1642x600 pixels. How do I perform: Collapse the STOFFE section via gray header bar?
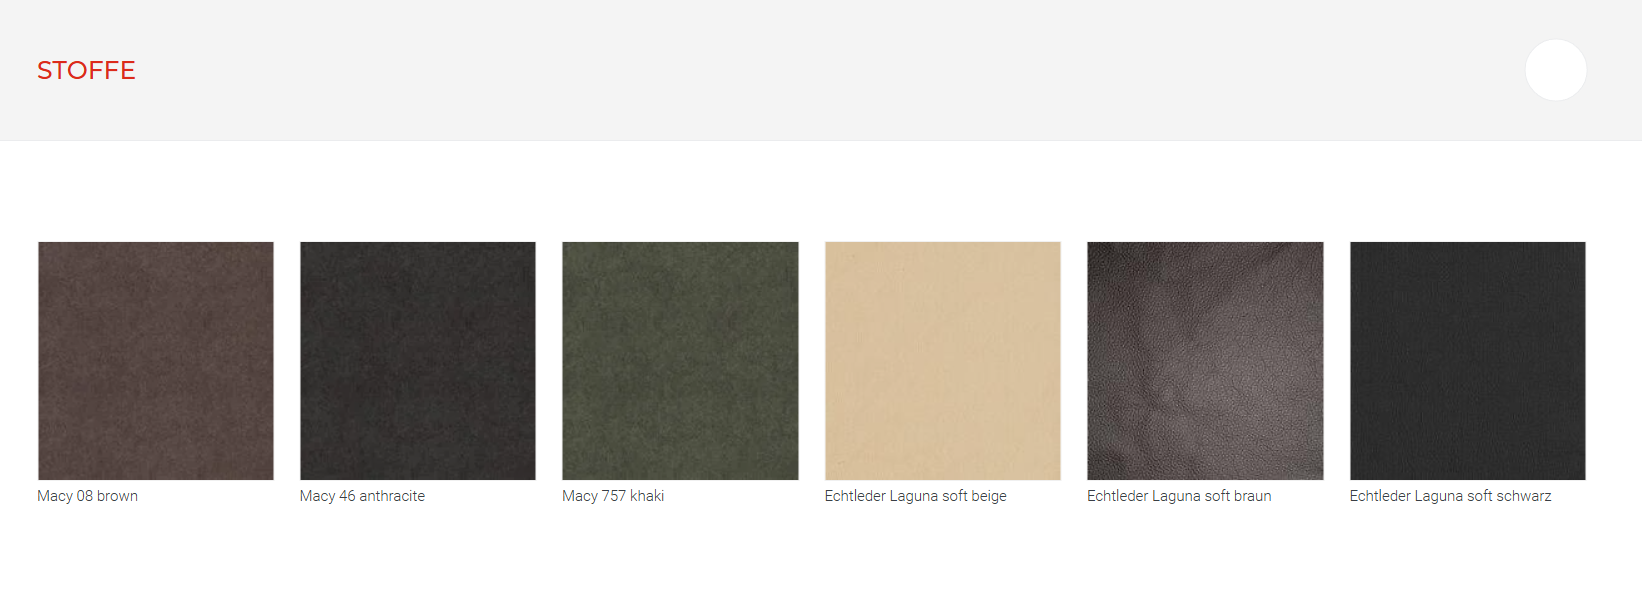point(800,70)
